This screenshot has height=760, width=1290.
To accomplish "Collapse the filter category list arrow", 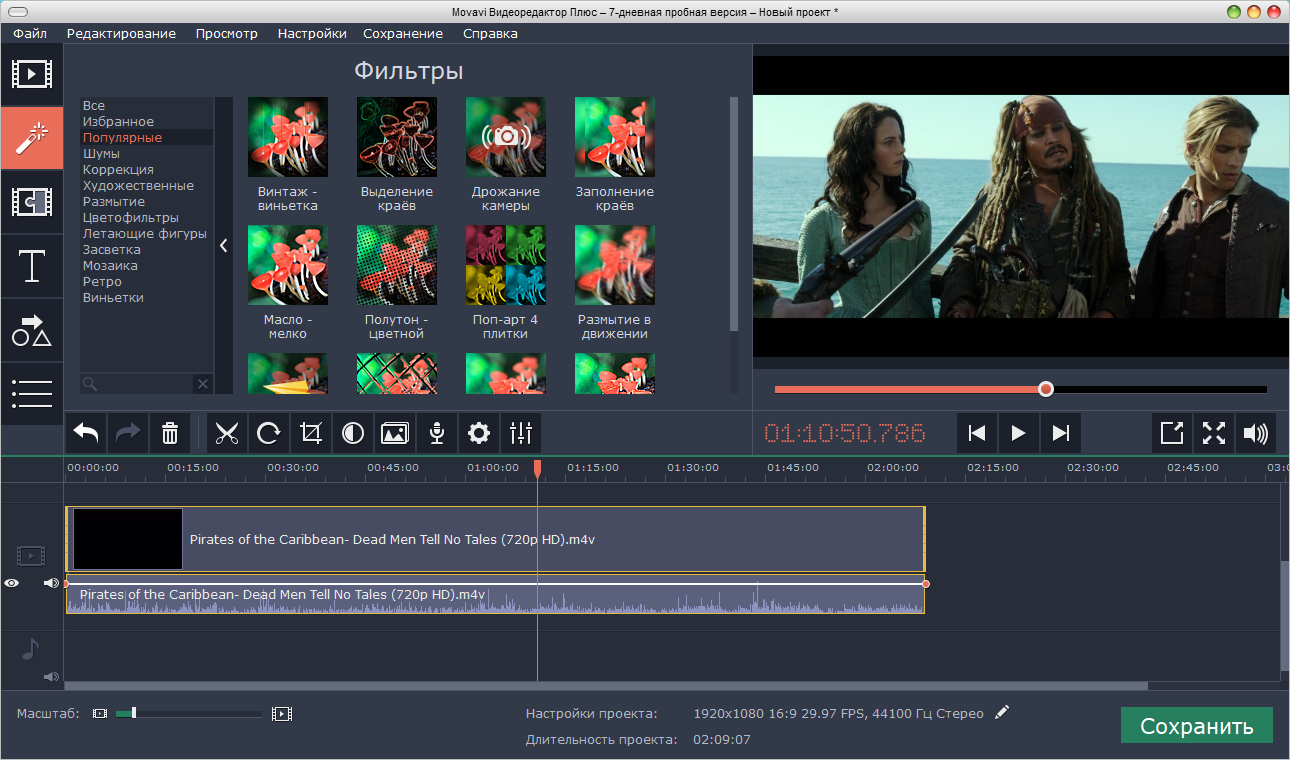I will [x=224, y=245].
